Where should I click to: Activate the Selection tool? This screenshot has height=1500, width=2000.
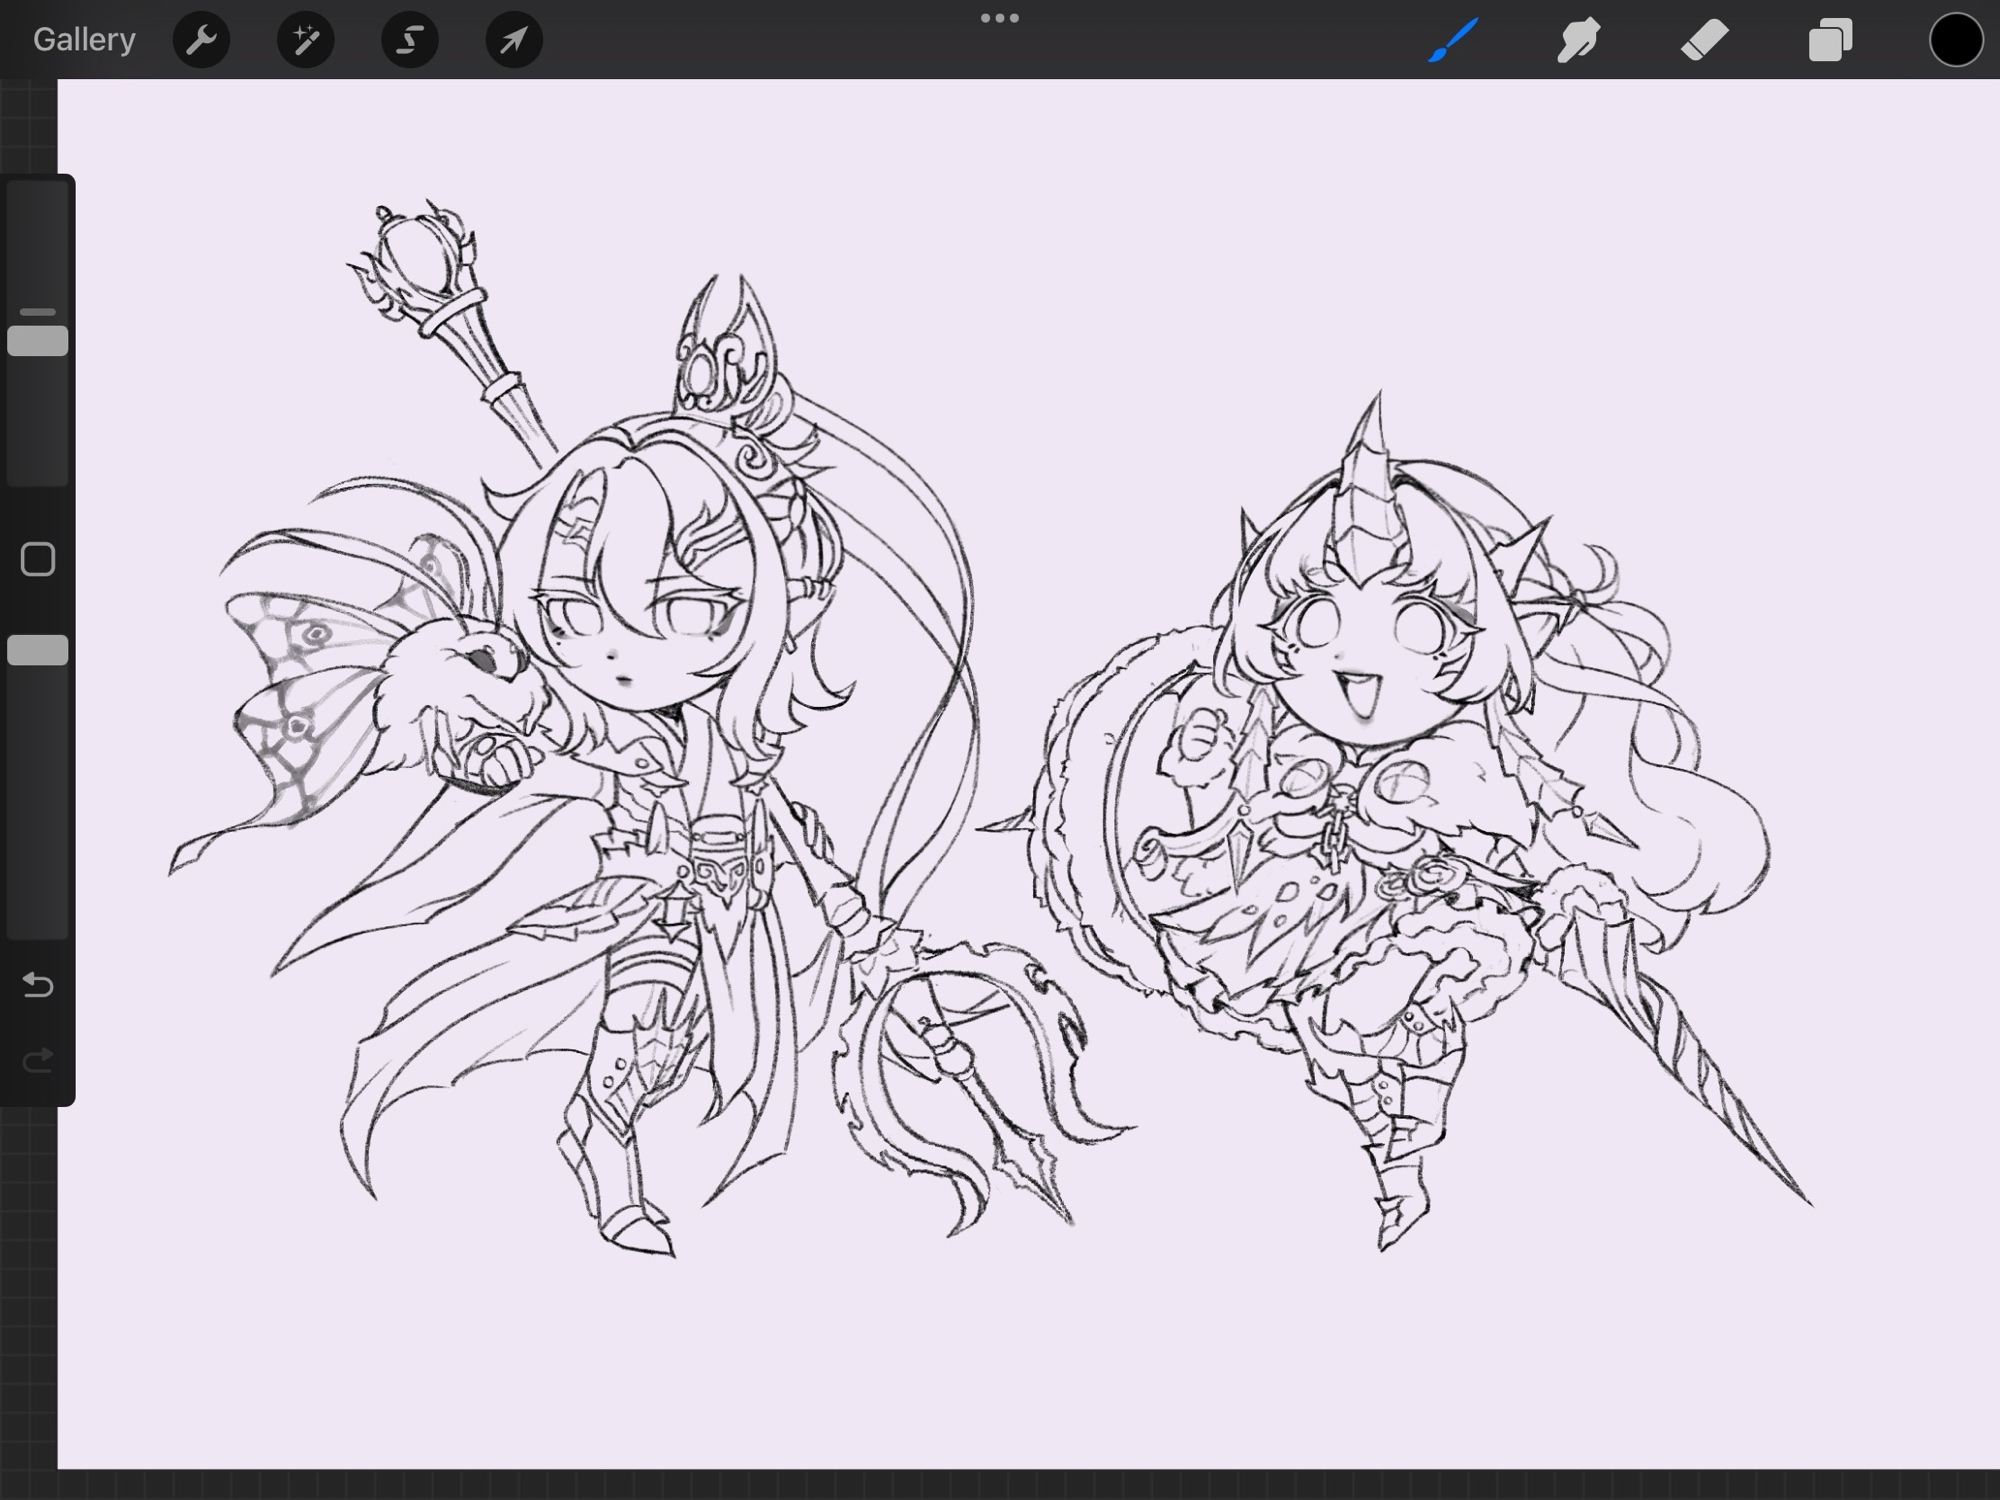click(x=409, y=40)
